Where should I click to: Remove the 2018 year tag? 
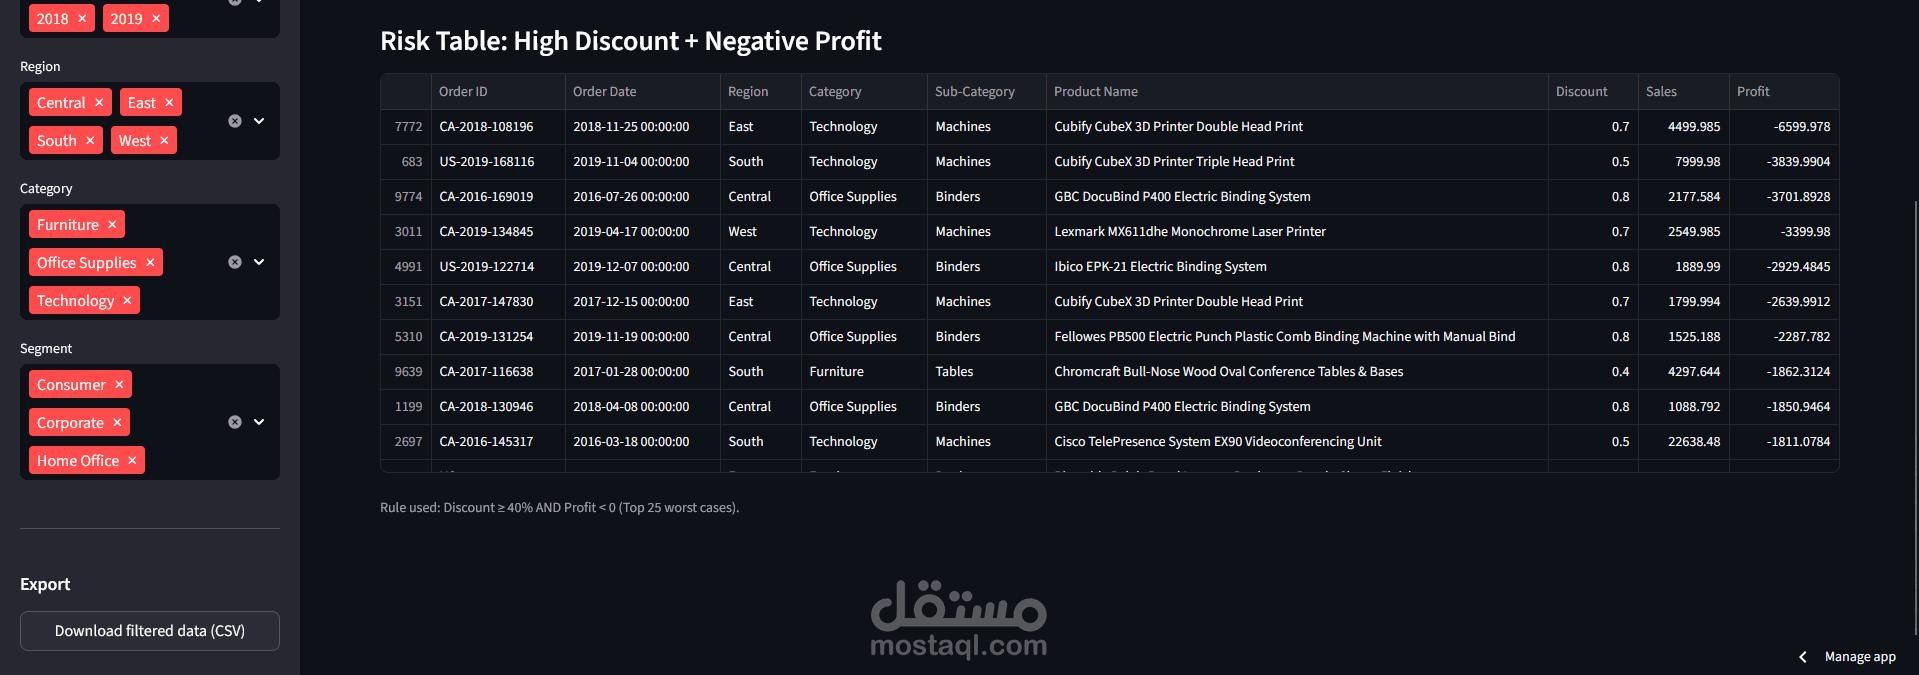[82, 18]
